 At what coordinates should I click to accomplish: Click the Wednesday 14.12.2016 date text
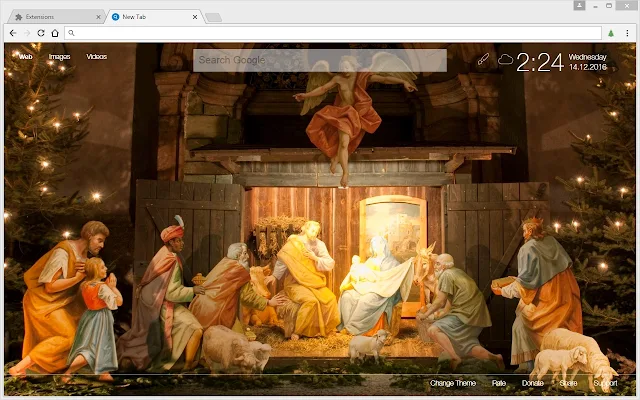point(588,62)
